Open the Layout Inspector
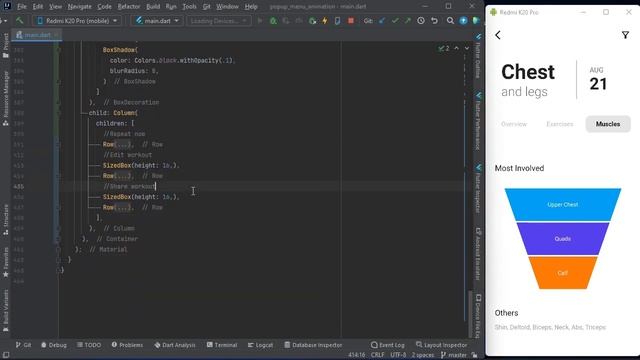This screenshot has width=640, height=360. (x=441, y=345)
